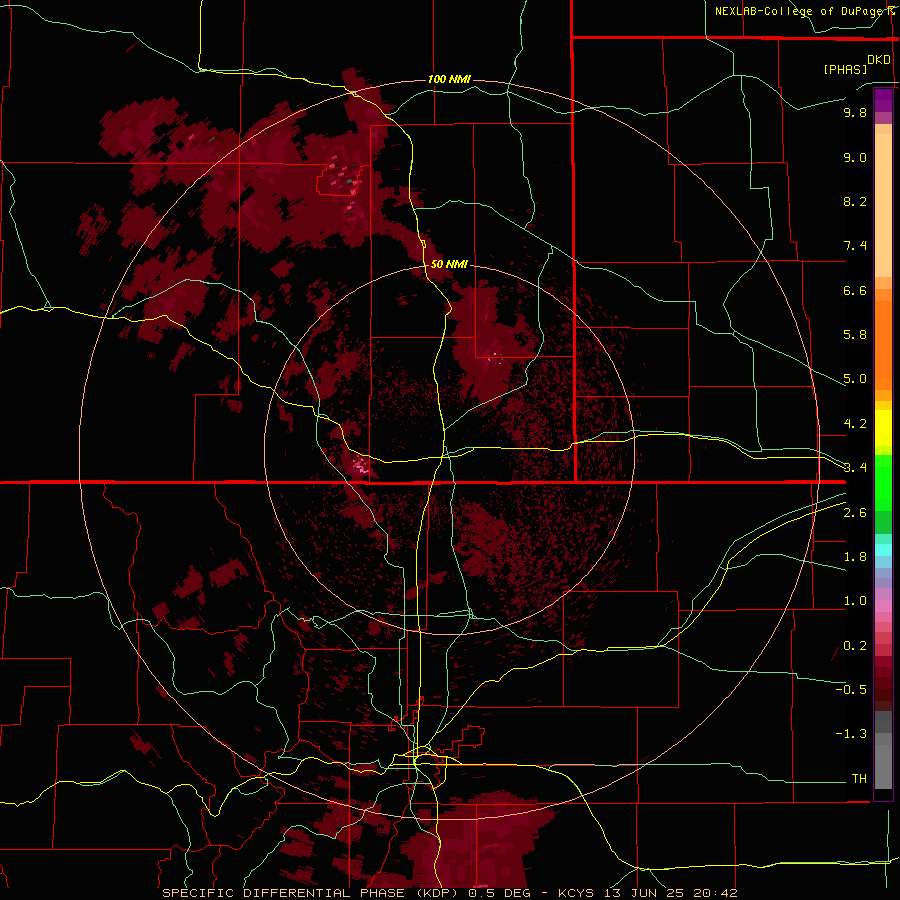Click the 1.8 scale value
The image size is (900, 900).
855,557
